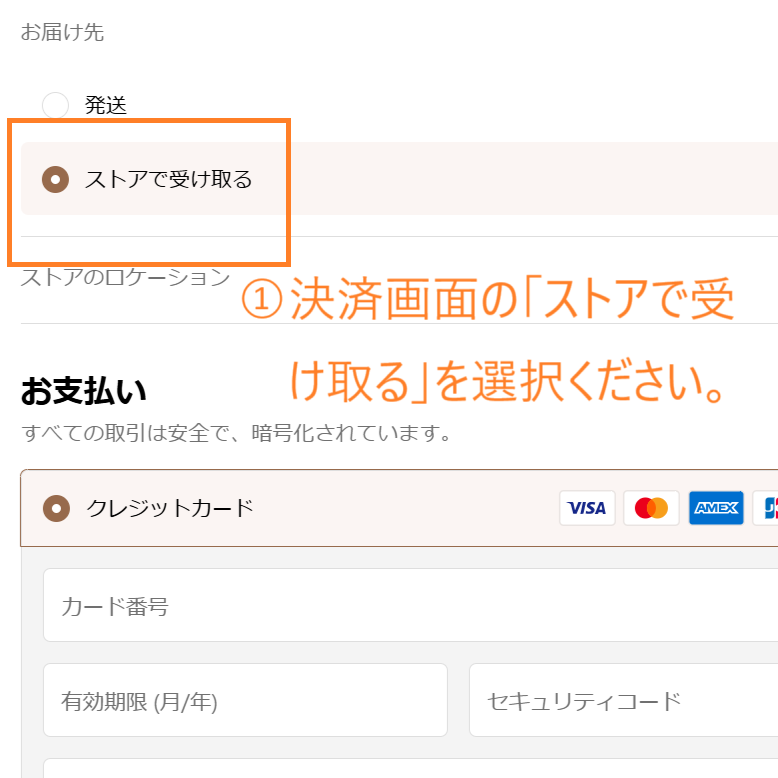Click the クレジットカード label text
The height and width of the screenshot is (778, 778).
click(170, 508)
